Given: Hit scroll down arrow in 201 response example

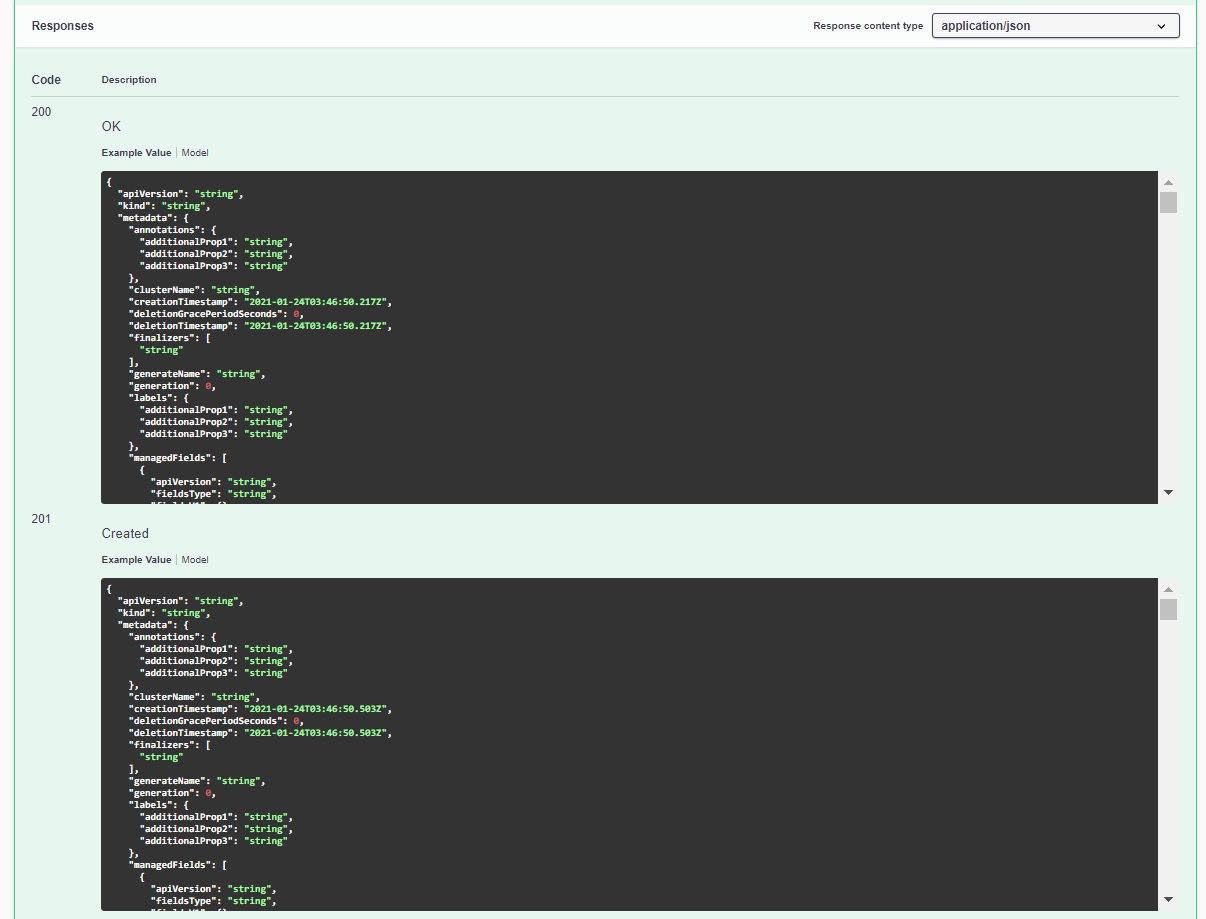Looking at the screenshot, I should click(x=1168, y=899).
